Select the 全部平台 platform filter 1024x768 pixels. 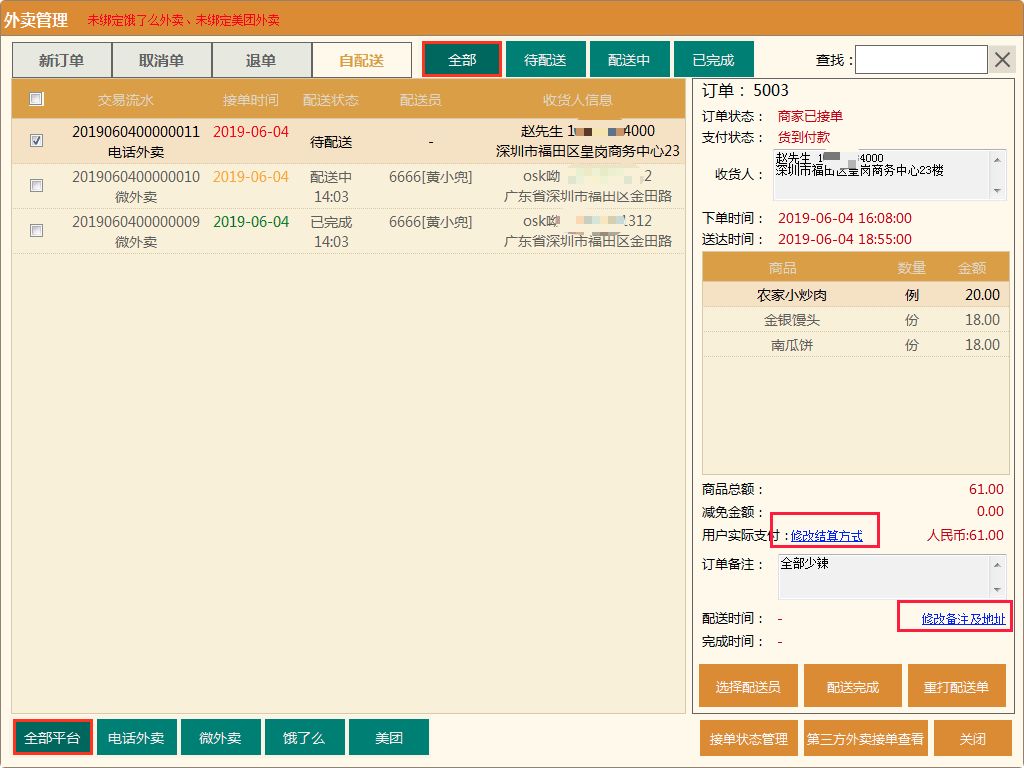[x=52, y=738]
